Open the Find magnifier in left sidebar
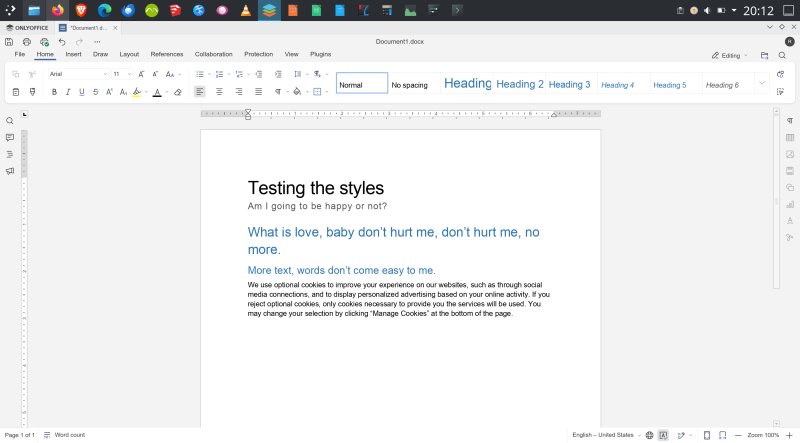This screenshot has height=443, width=800. 10,121
